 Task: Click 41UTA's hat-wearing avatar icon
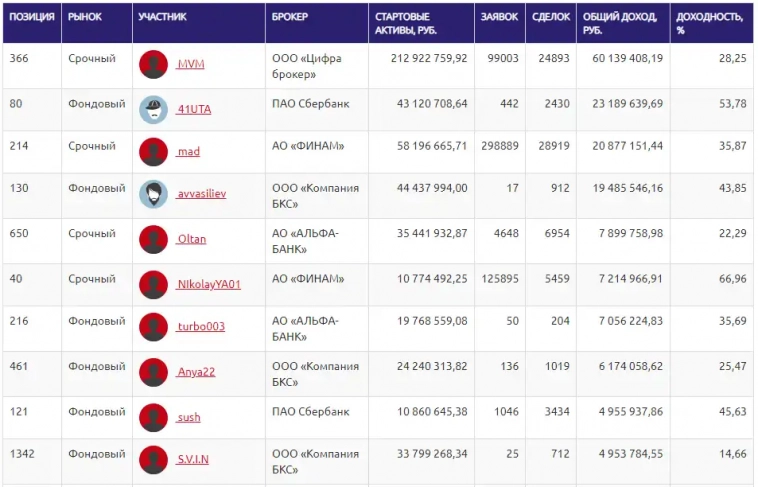[153, 109]
